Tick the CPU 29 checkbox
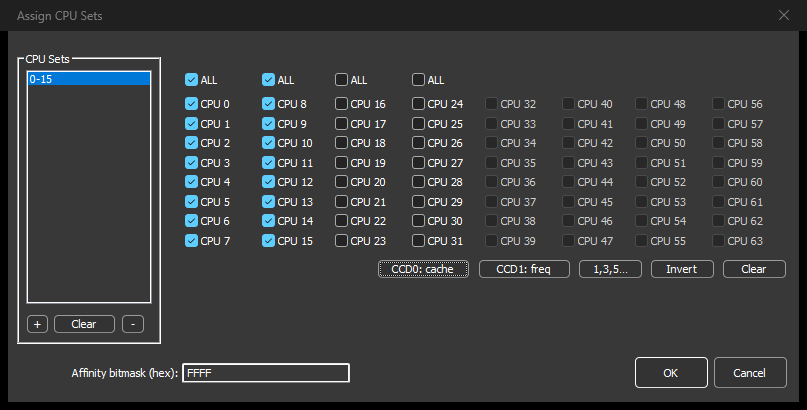The width and height of the screenshot is (807, 410). pos(418,202)
